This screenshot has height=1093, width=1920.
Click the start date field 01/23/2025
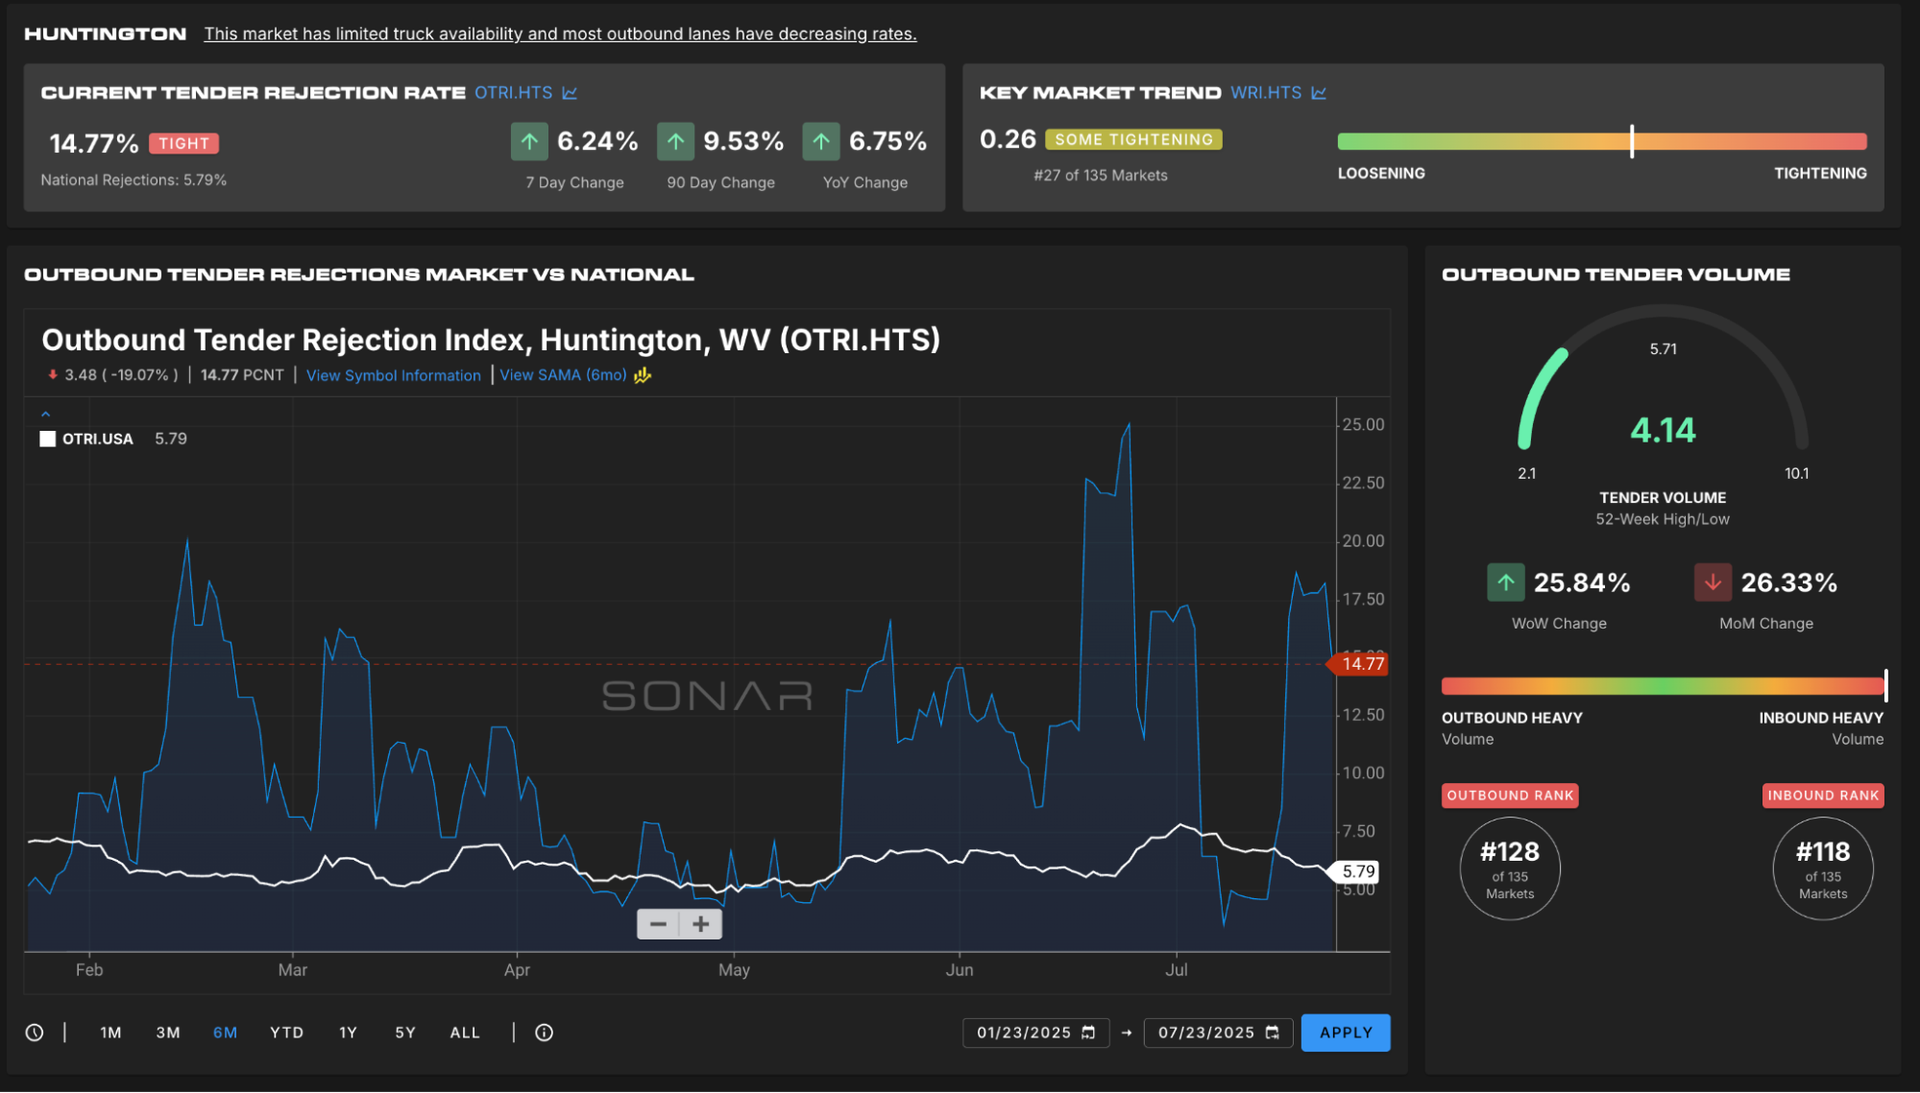1036,1032
